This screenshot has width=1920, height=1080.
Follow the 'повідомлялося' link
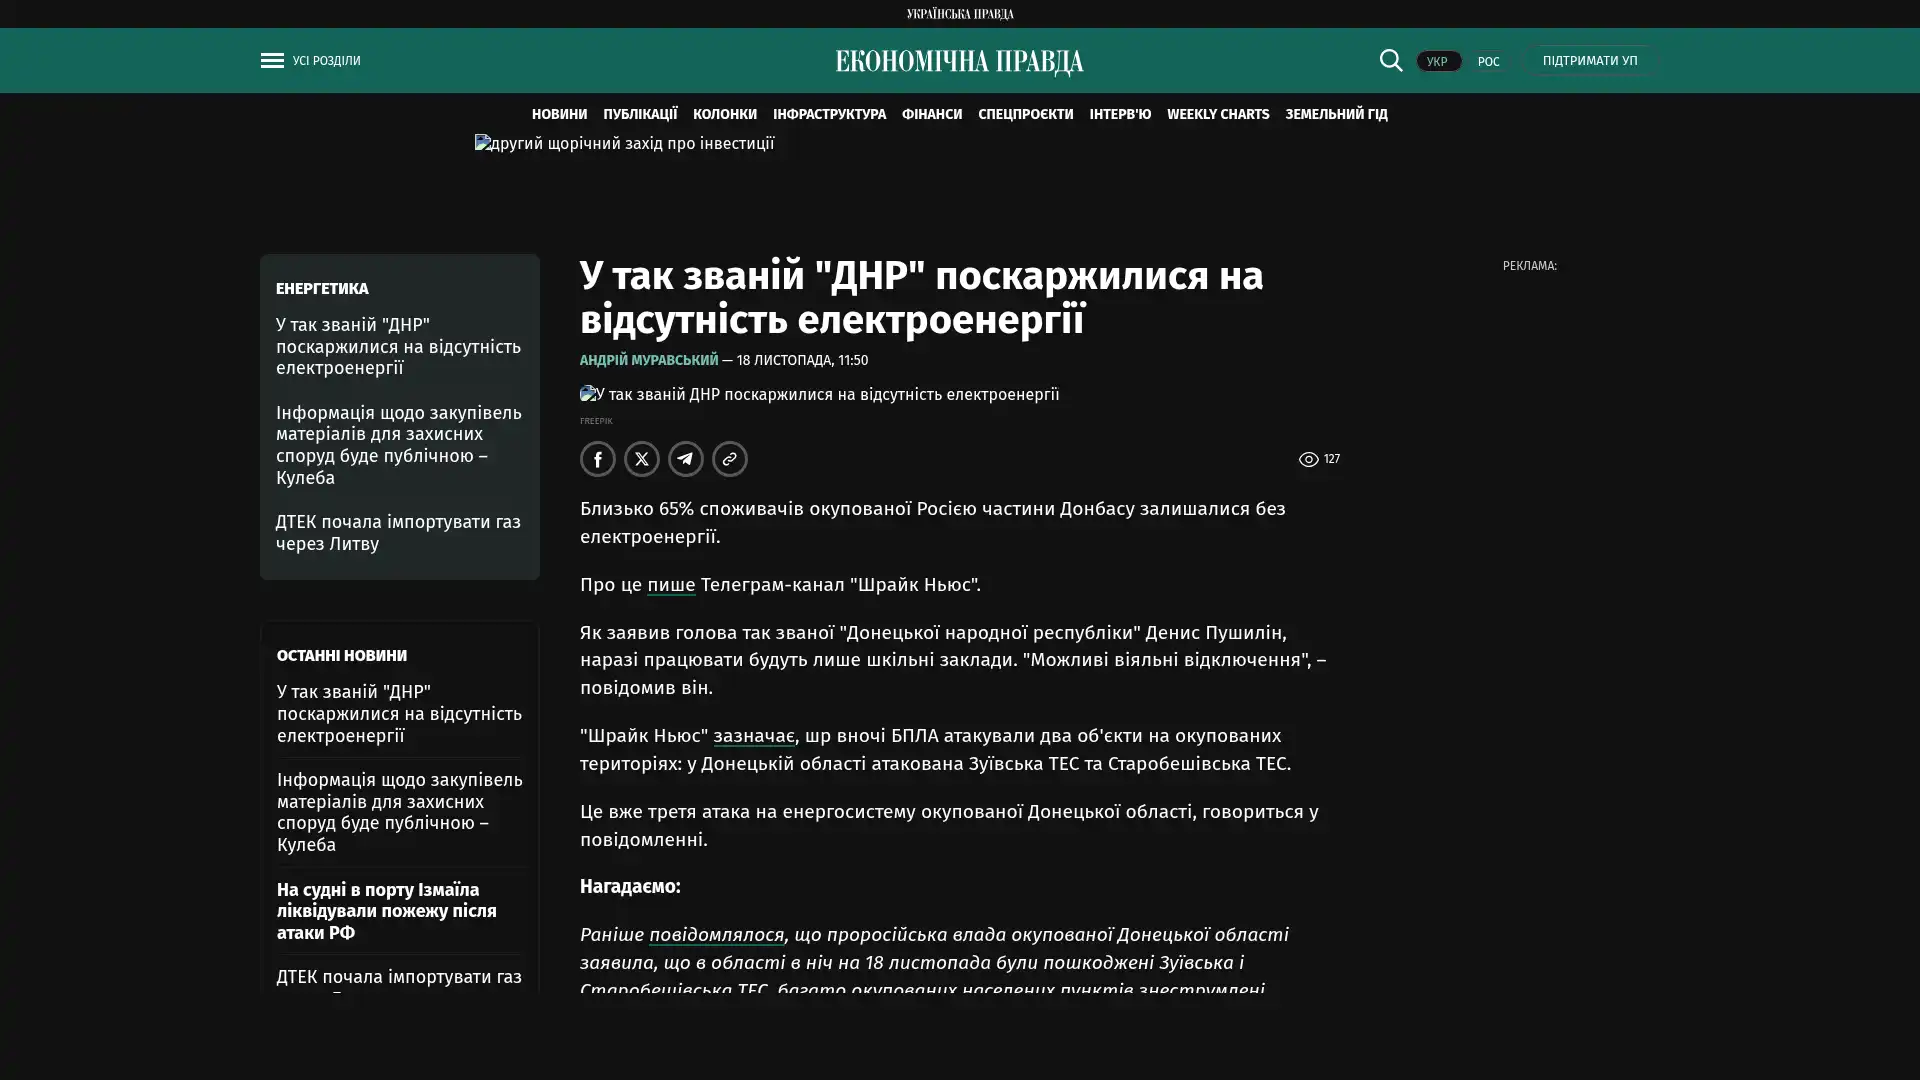click(716, 935)
